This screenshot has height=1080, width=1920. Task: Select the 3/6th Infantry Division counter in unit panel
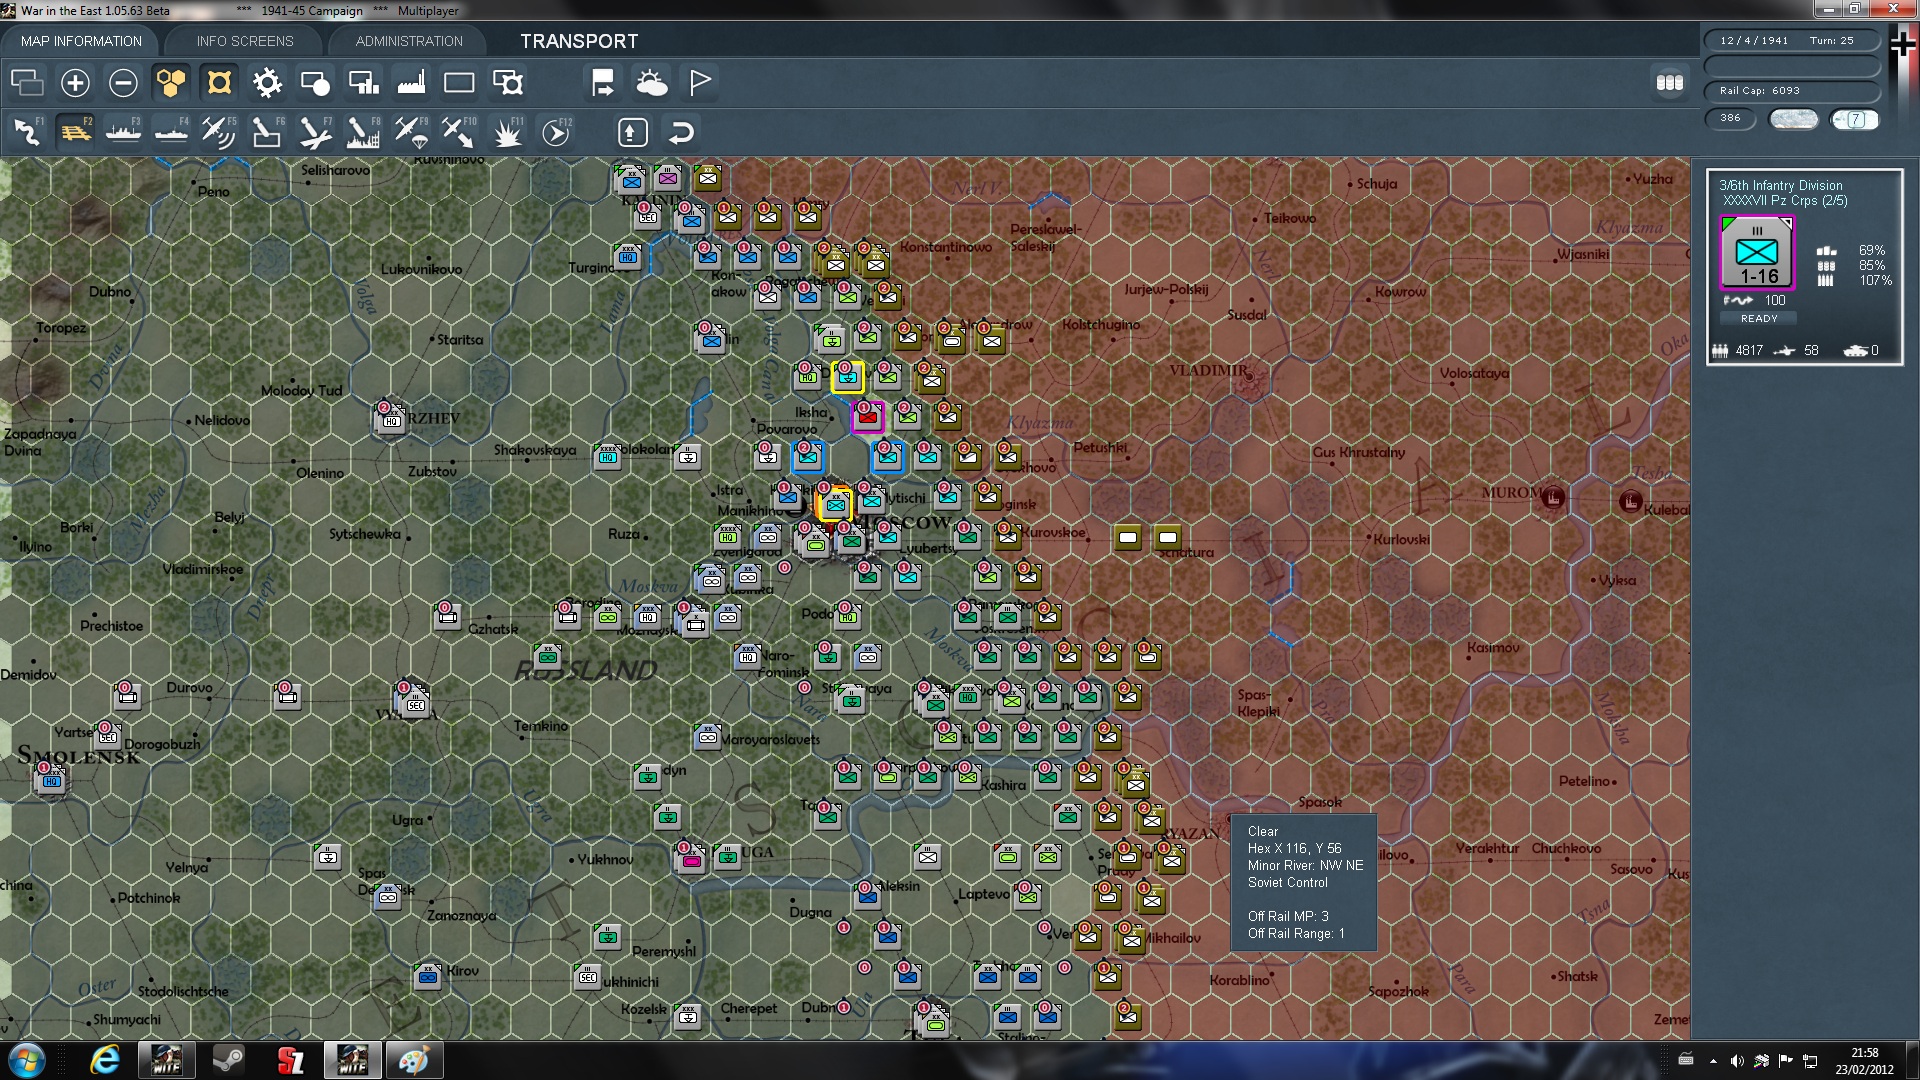point(1757,253)
